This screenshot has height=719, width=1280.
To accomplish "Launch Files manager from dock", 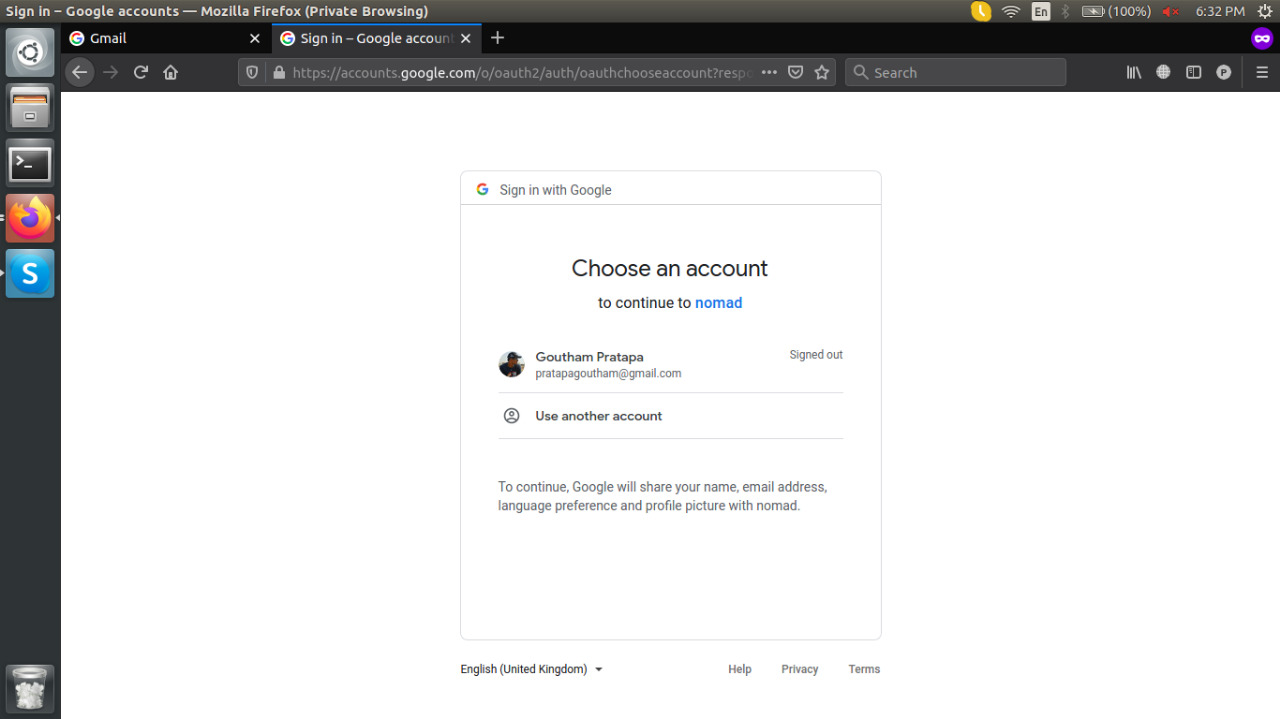I will click(x=30, y=107).
